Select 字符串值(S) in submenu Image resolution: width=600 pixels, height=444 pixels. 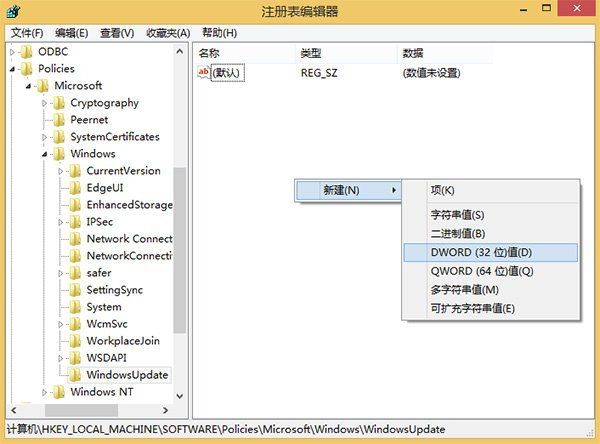pyautogui.click(x=491, y=215)
